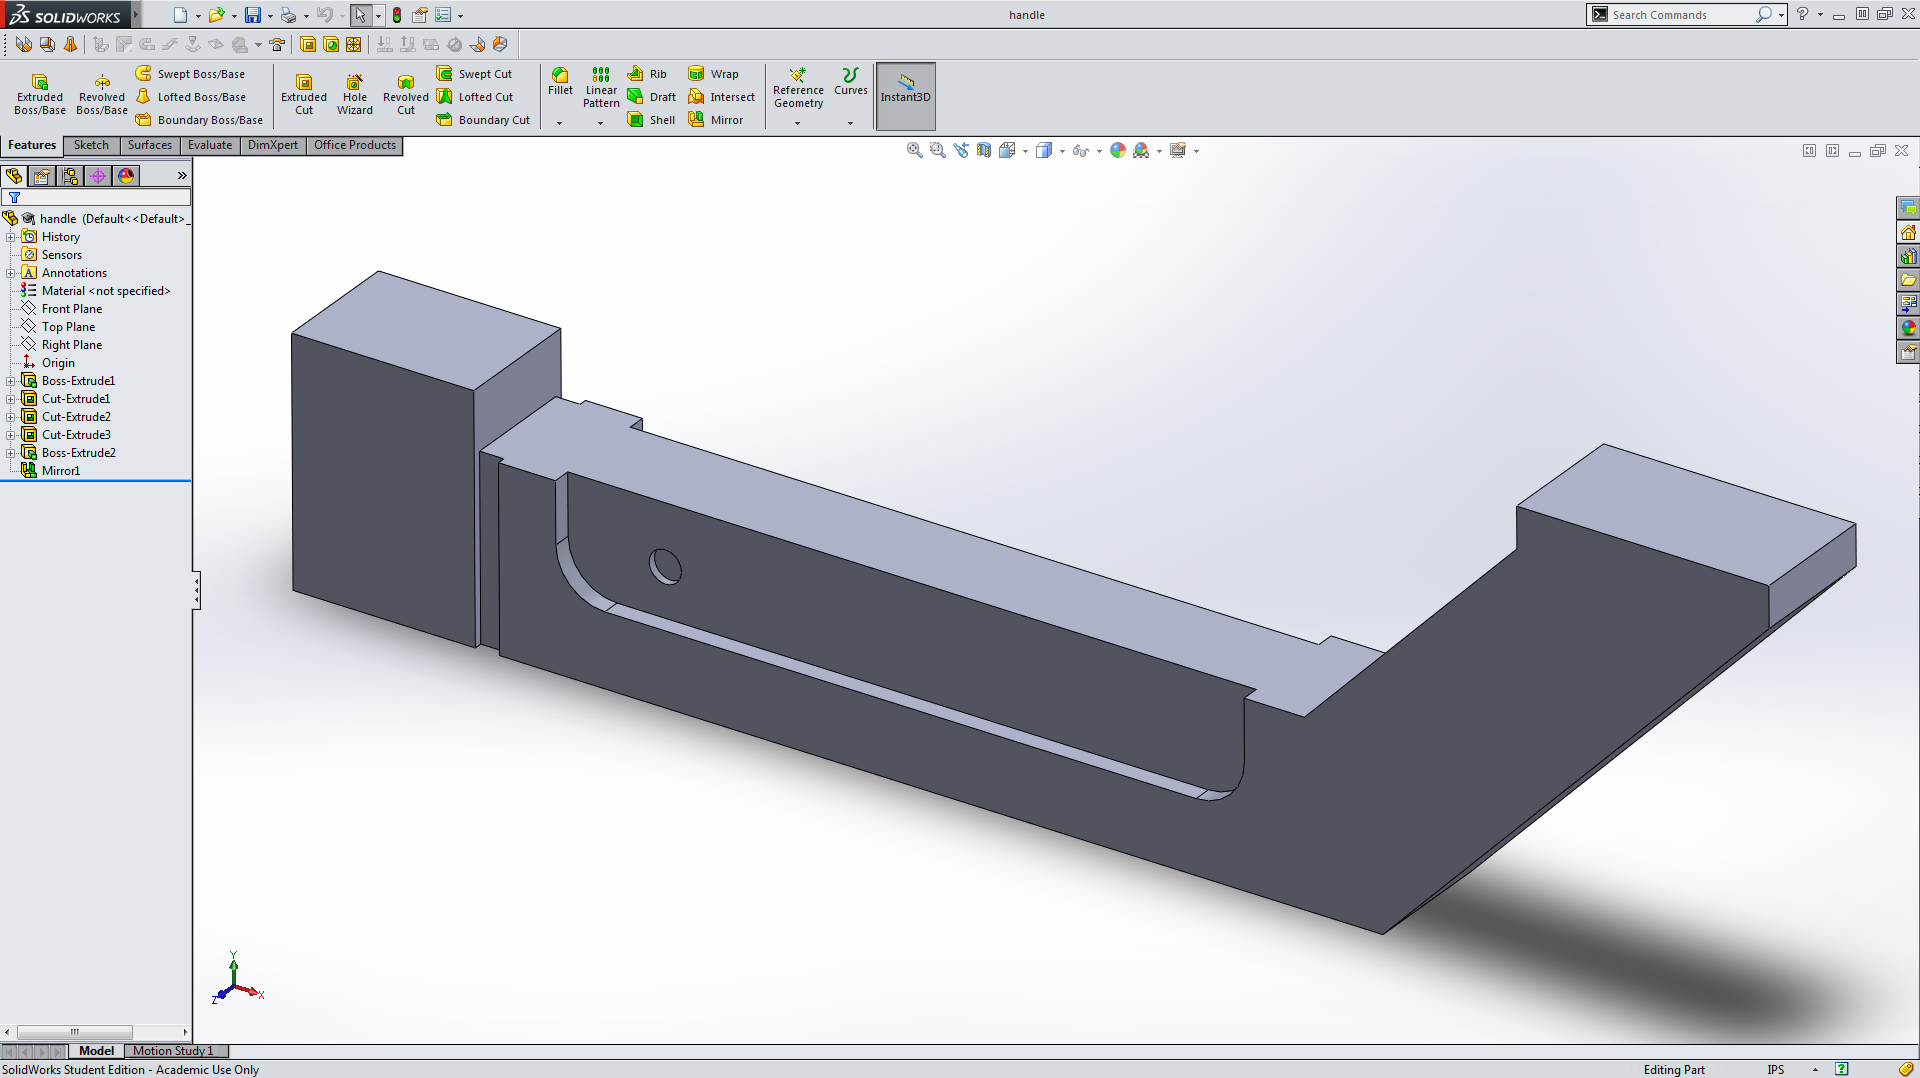Open the Linear Pattern dropdown arrow
Screen dimensions: 1920x1078
point(600,123)
